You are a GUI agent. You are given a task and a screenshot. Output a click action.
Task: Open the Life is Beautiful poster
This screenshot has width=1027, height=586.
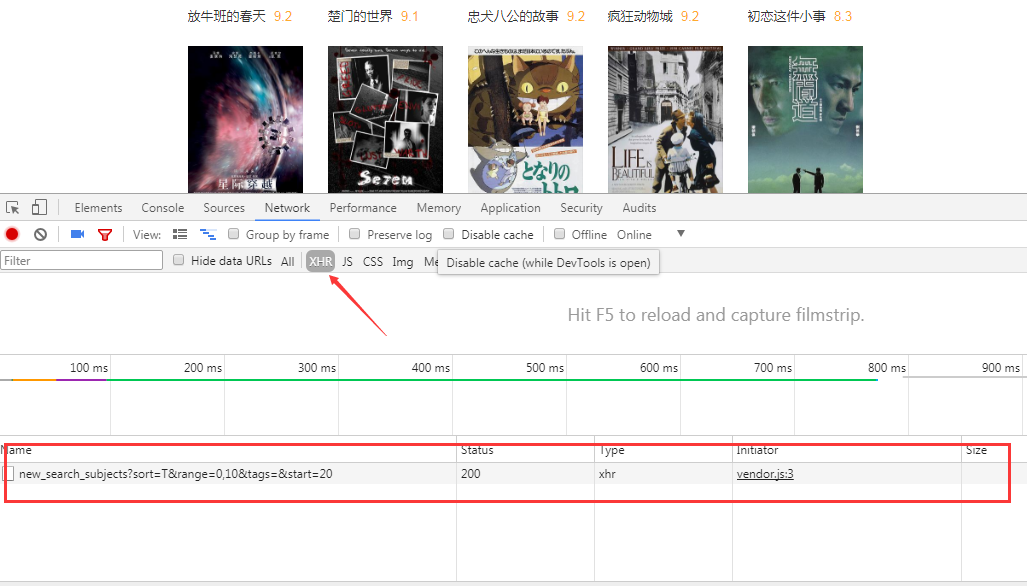coord(665,119)
